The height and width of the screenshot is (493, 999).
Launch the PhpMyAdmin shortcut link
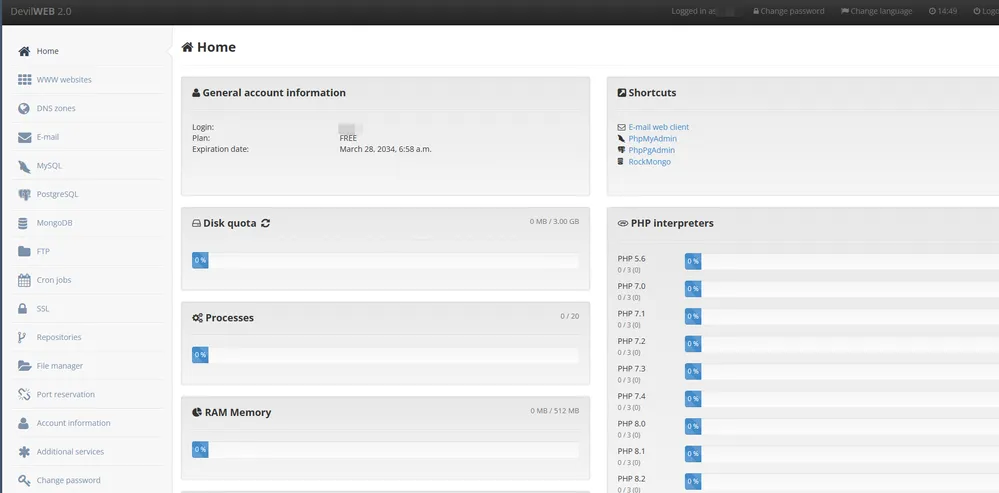tap(652, 139)
